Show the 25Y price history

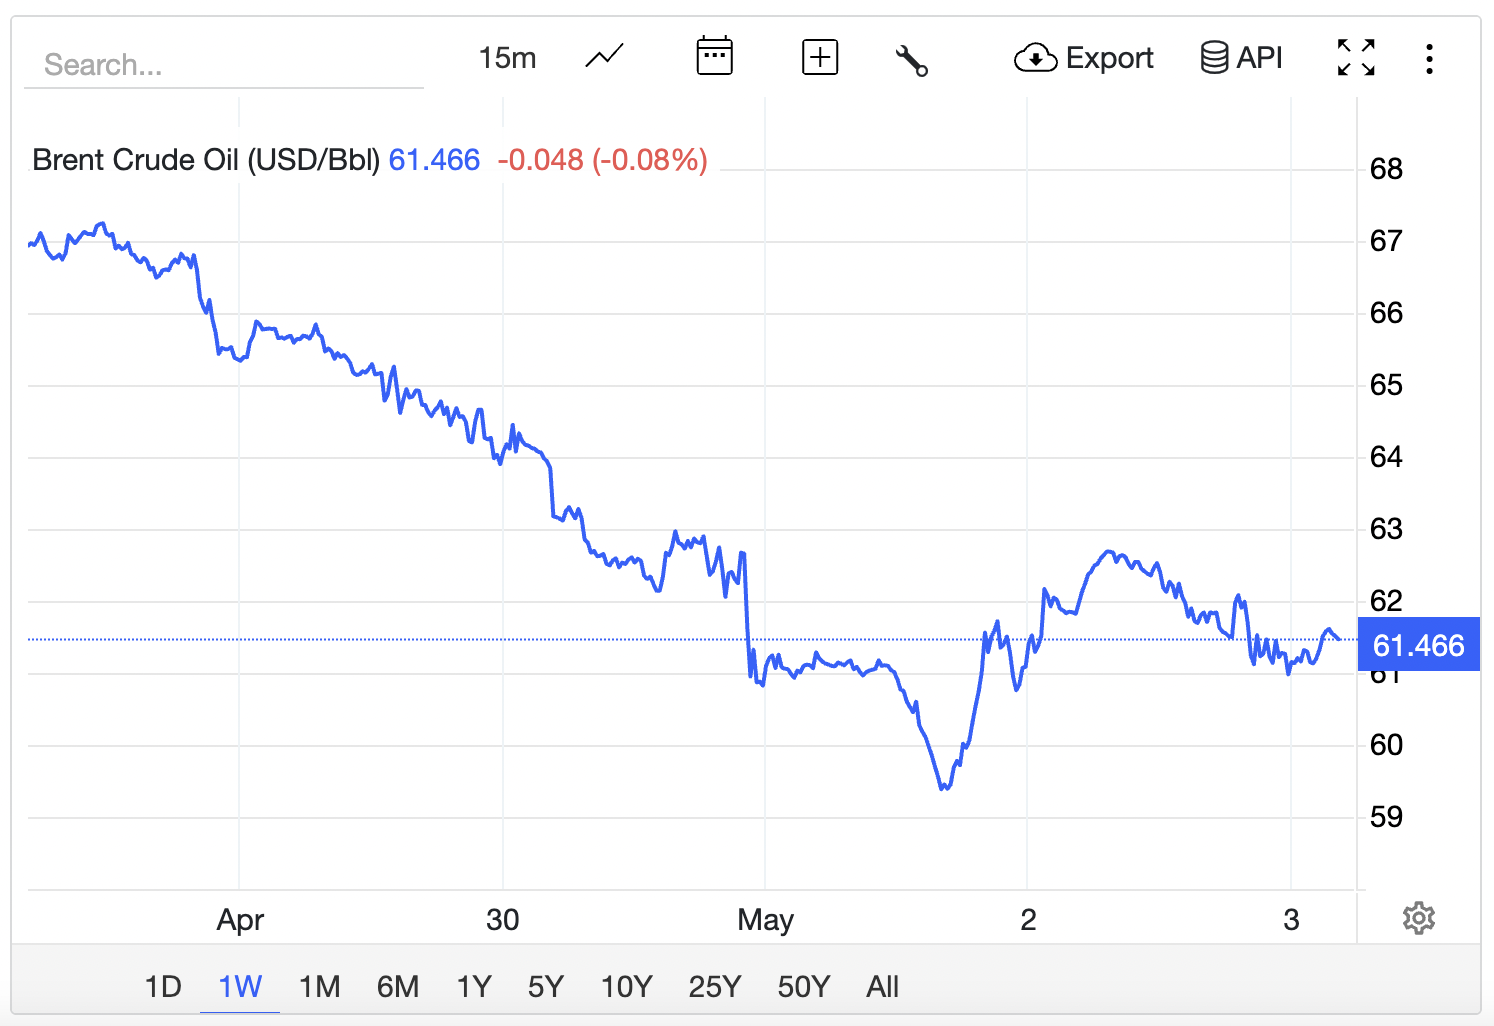click(714, 987)
